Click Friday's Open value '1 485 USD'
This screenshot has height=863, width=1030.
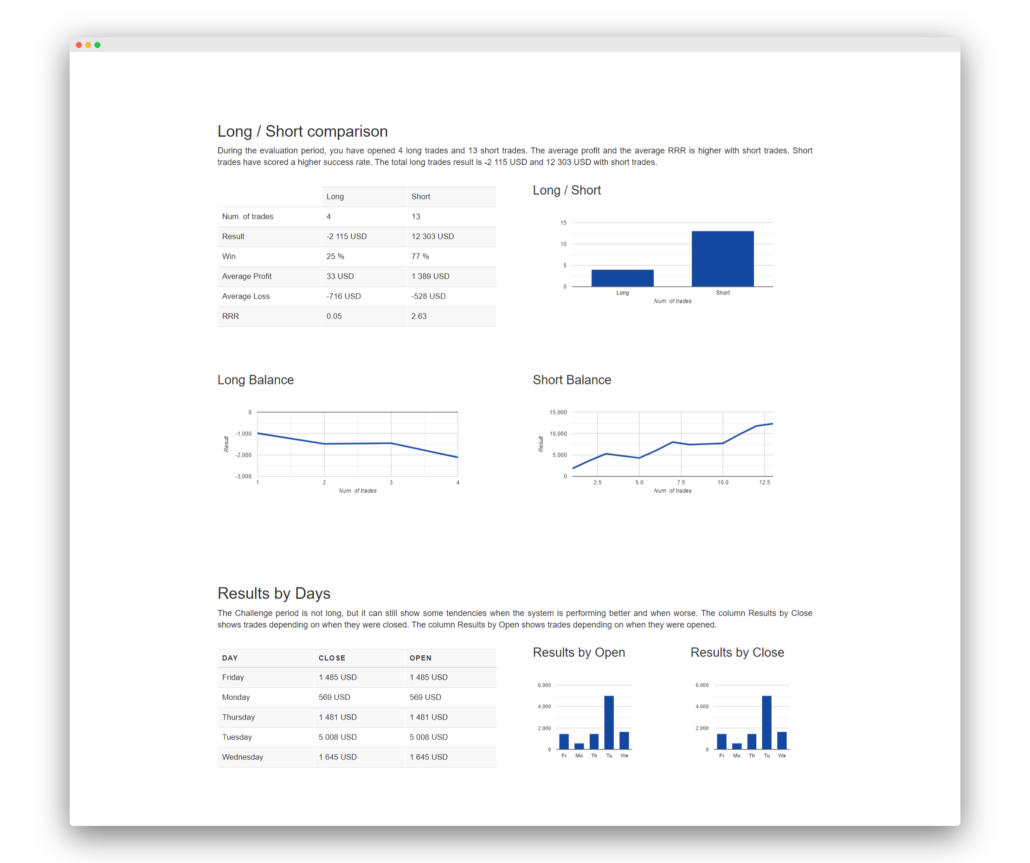click(429, 677)
